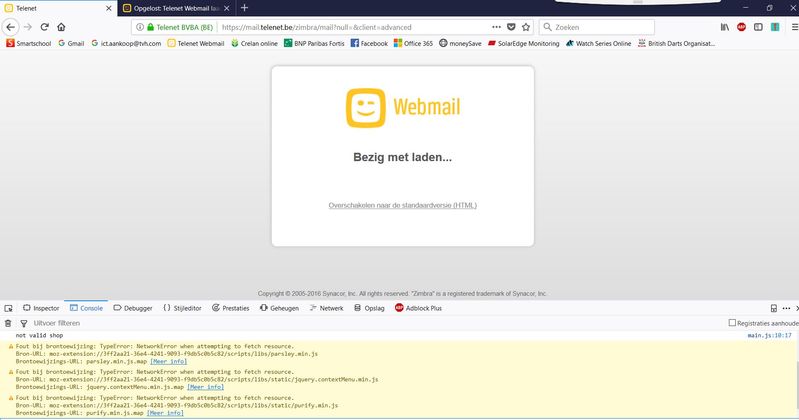The image size is (799, 420).
Task: Reload the Telenet Webmail page
Action: tap(45, 27)
